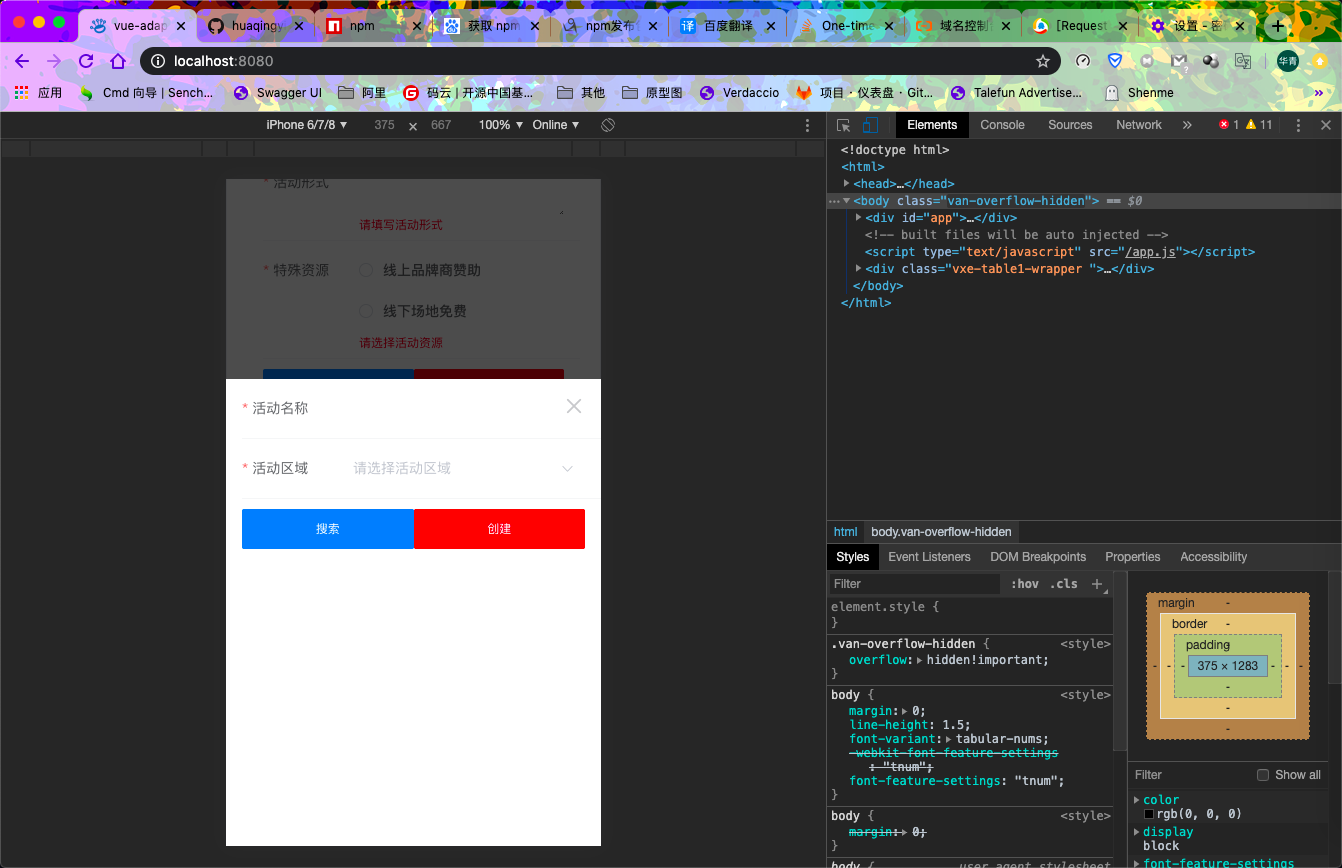Image resolution: width=1342 pixels, height=868 pixels.
Task: Open the user profile avatar
Action: click(x=1288, y=61)
